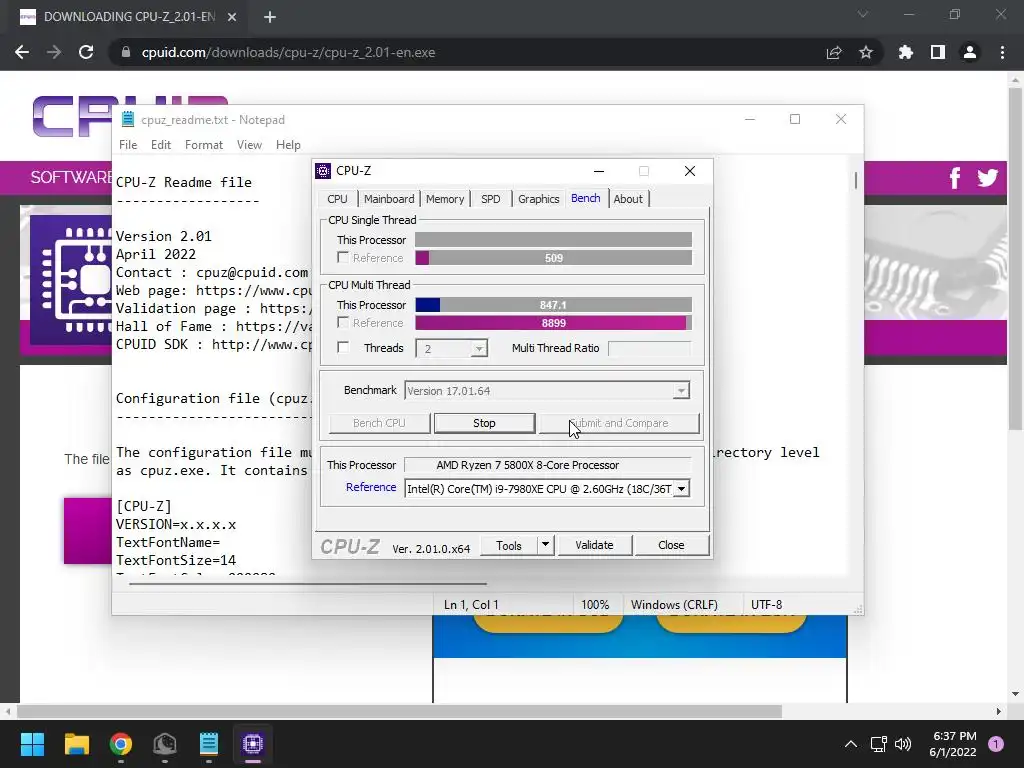Image resolution: width=1024 pixels, height=768 pixels.
Task: Click the Tools button
Action: [x=508, y=545]
